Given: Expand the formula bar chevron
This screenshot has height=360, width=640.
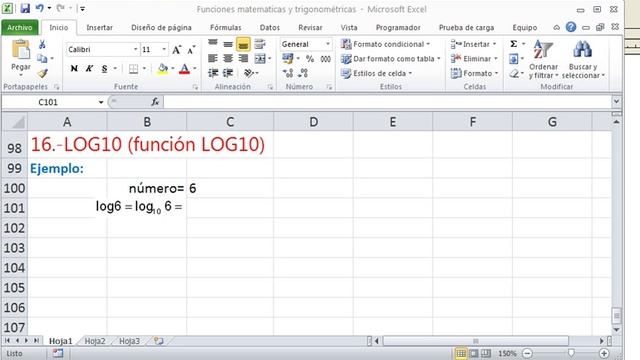Looking at the screenshot, I should pyautogui.click(x=616, y=102).
